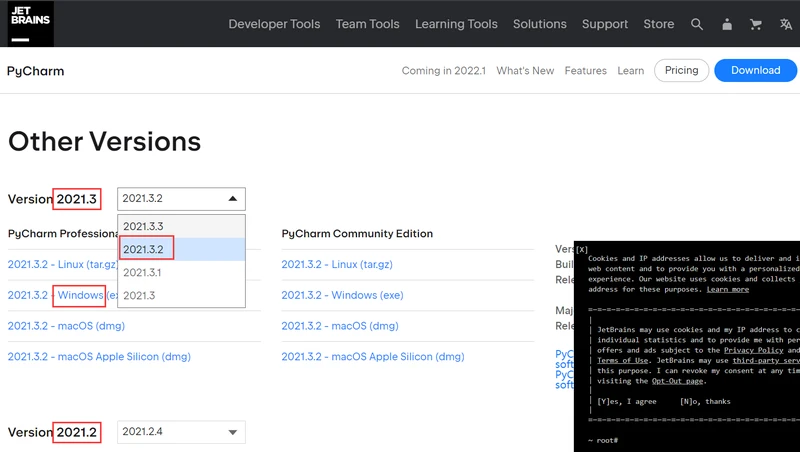
Task: Open the site search magnifier icon
Action: (x=697, y=24)
